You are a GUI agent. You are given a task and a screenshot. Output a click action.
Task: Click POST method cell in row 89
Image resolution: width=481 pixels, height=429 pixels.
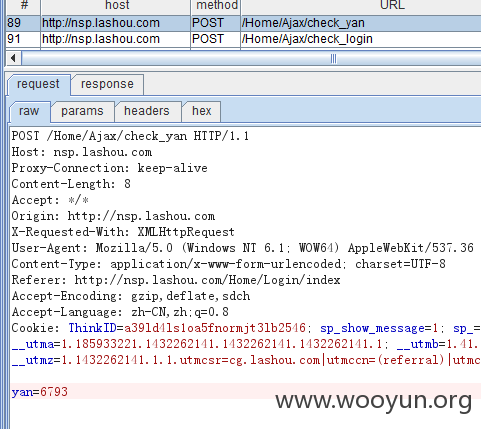tap(216, 23)
